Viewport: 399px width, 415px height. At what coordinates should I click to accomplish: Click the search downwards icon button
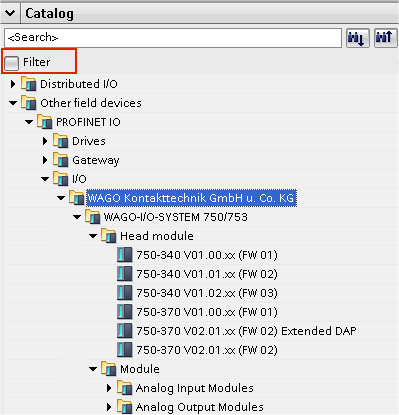coord(358,38)
